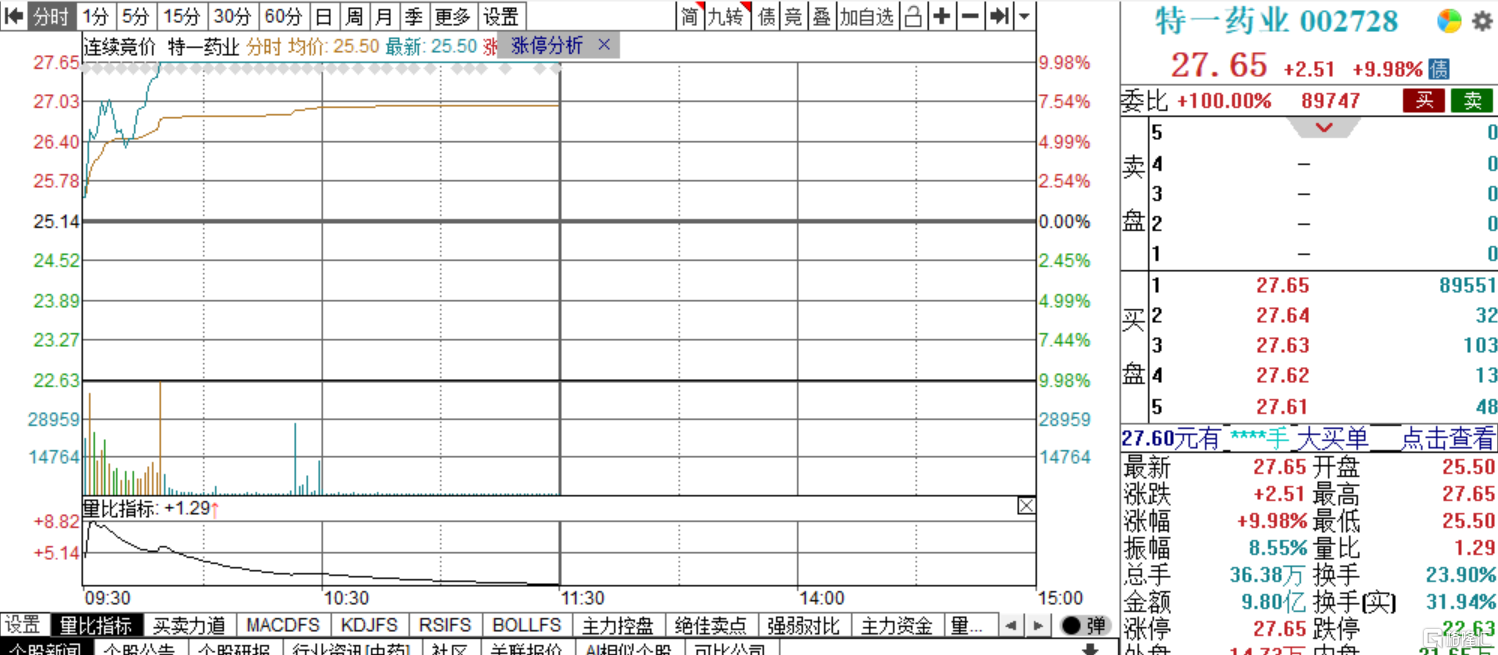Open the daily 日 chart
This screenshot has height=655, width=1498.
(323, 16)
